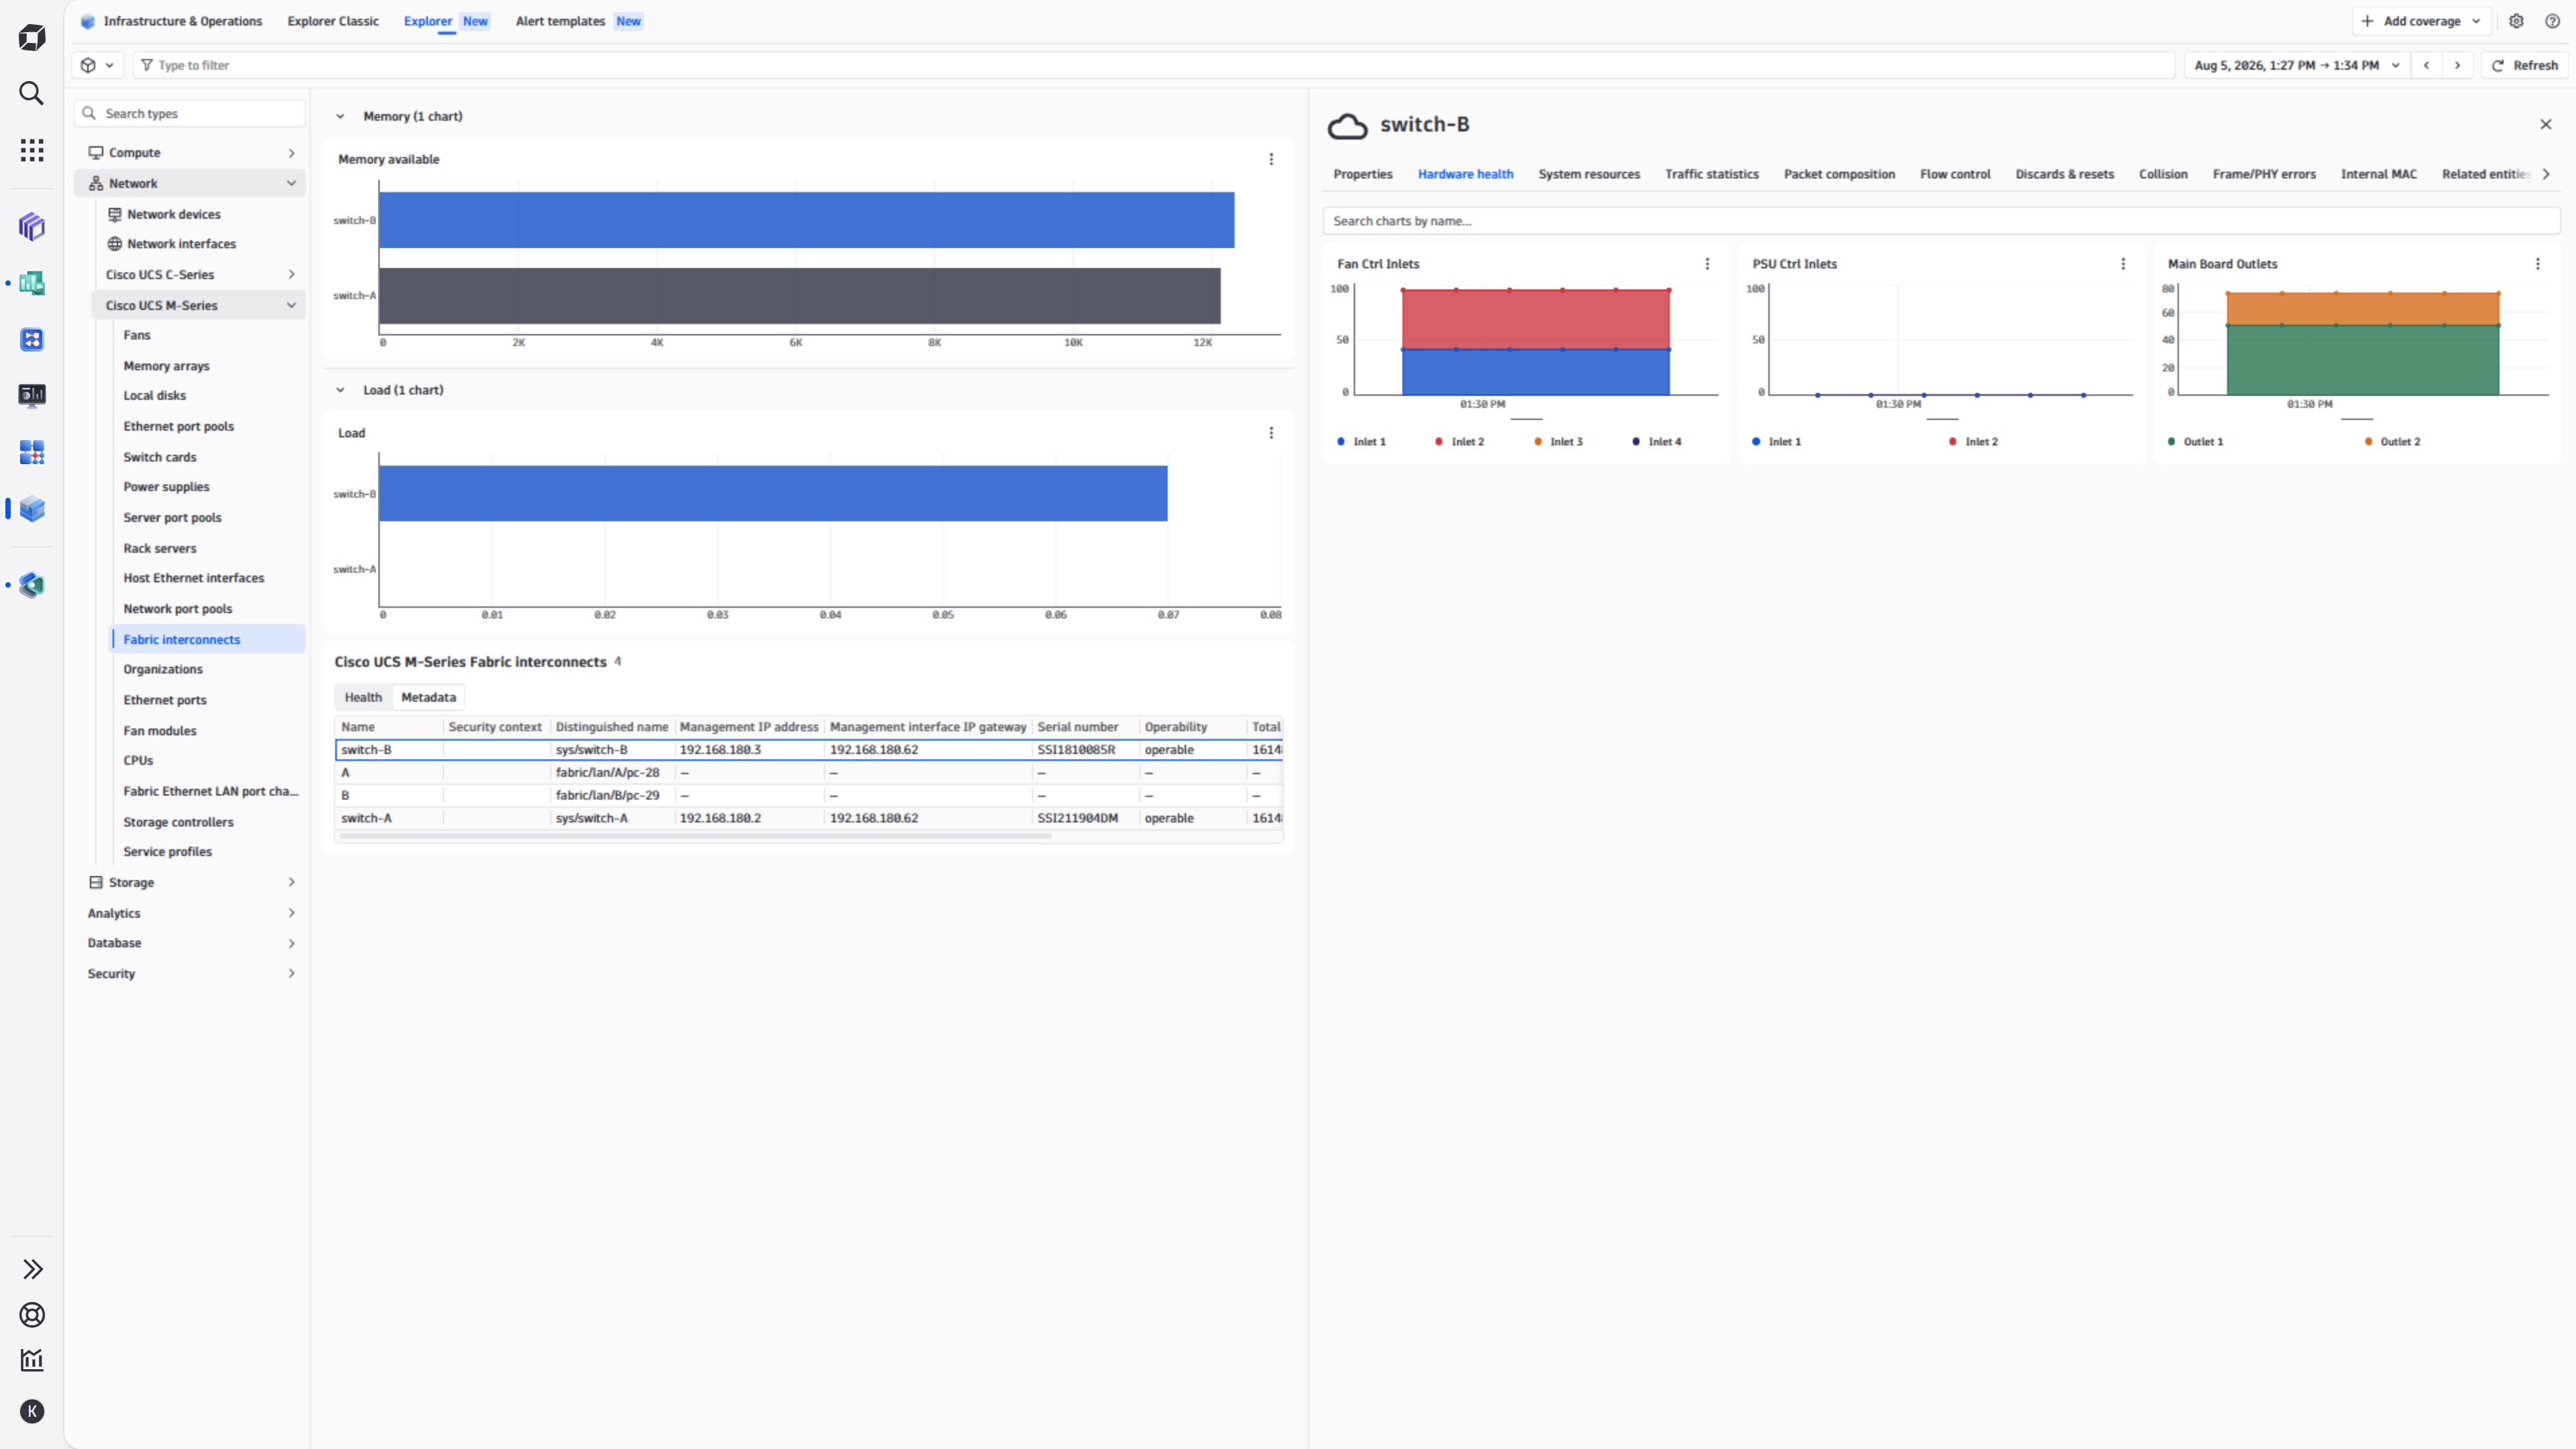Open the user avatar K icon
2576x1449 pixels.
[32, 1411]
